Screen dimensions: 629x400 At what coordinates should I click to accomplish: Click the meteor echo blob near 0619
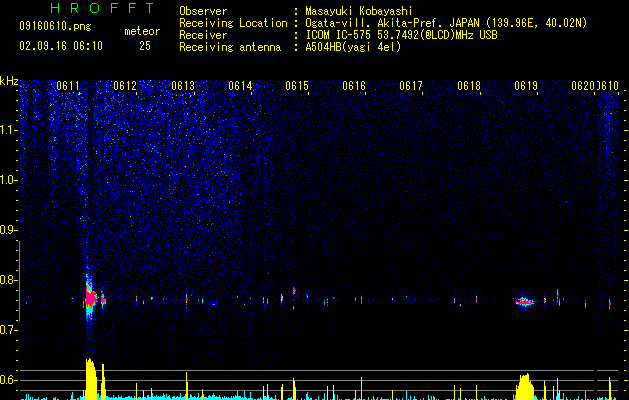point(524,302)
